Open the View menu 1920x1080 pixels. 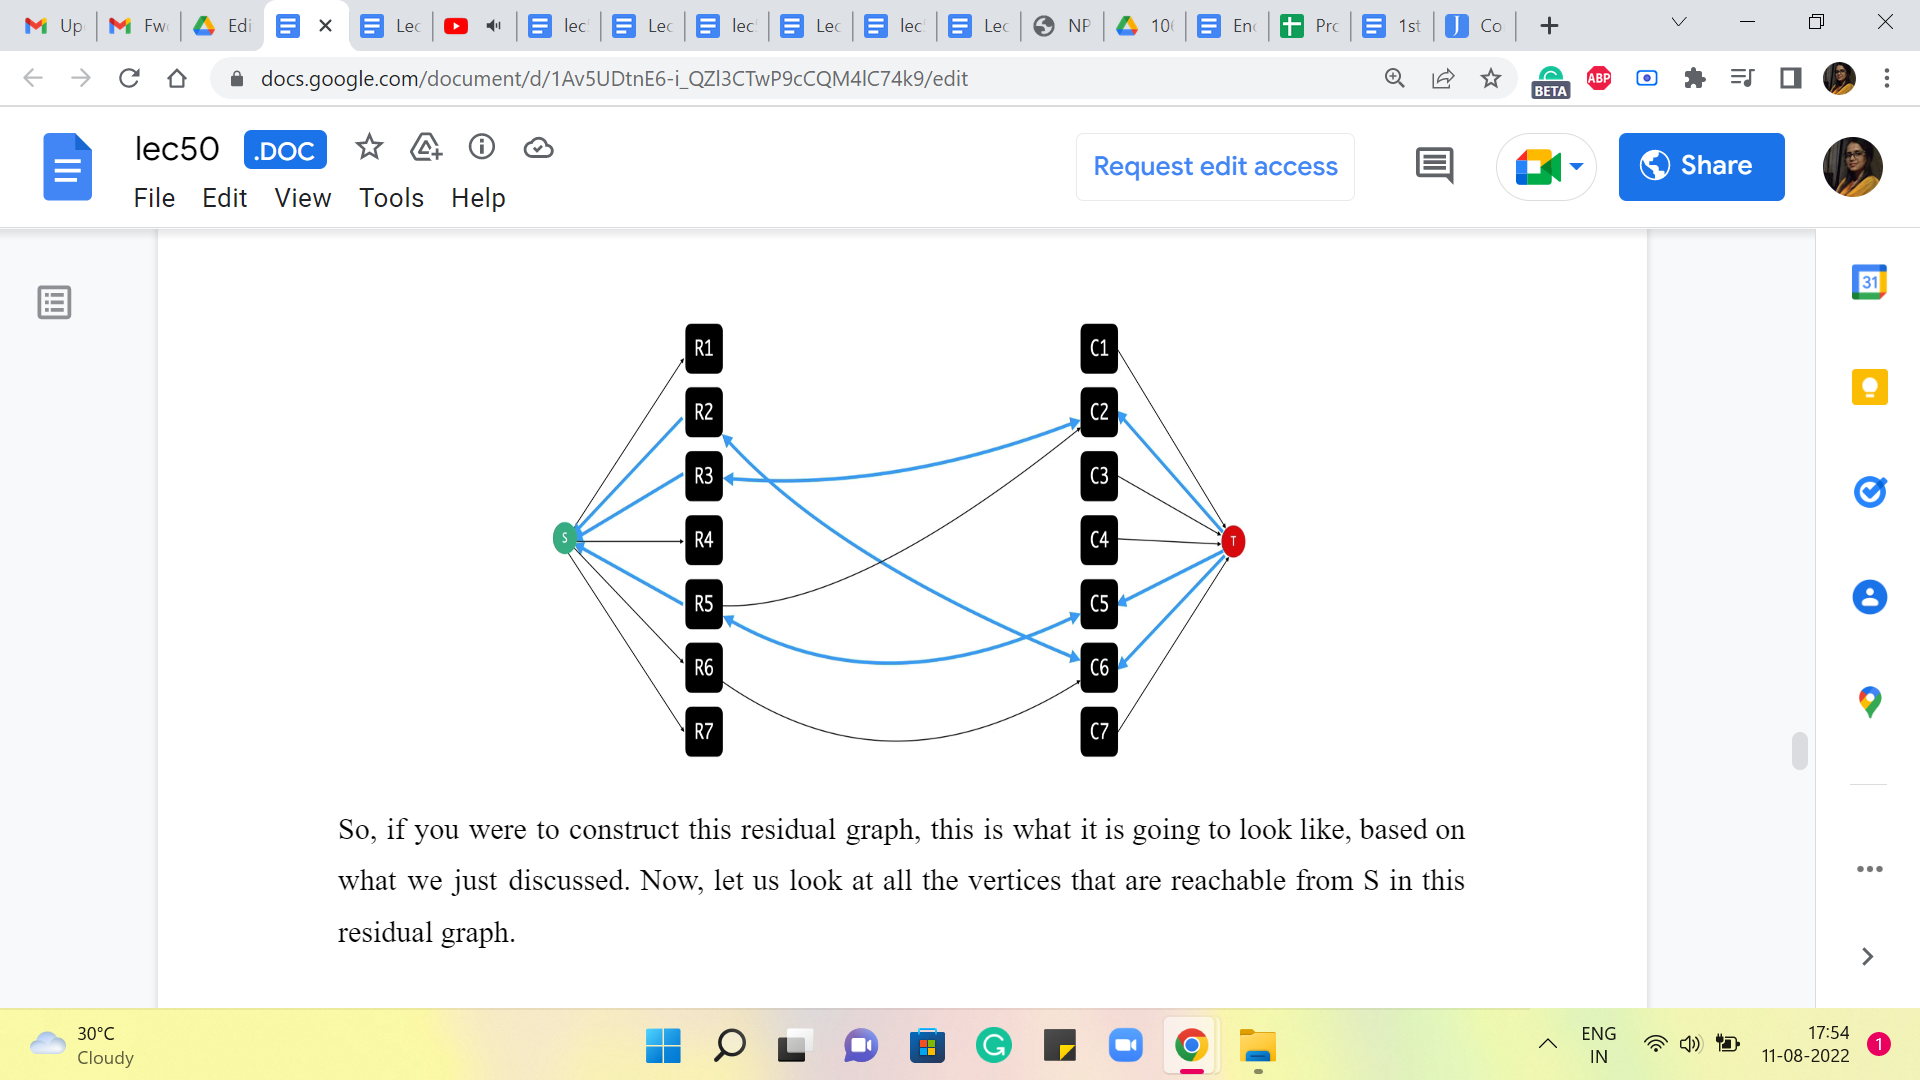coord(302,198)
